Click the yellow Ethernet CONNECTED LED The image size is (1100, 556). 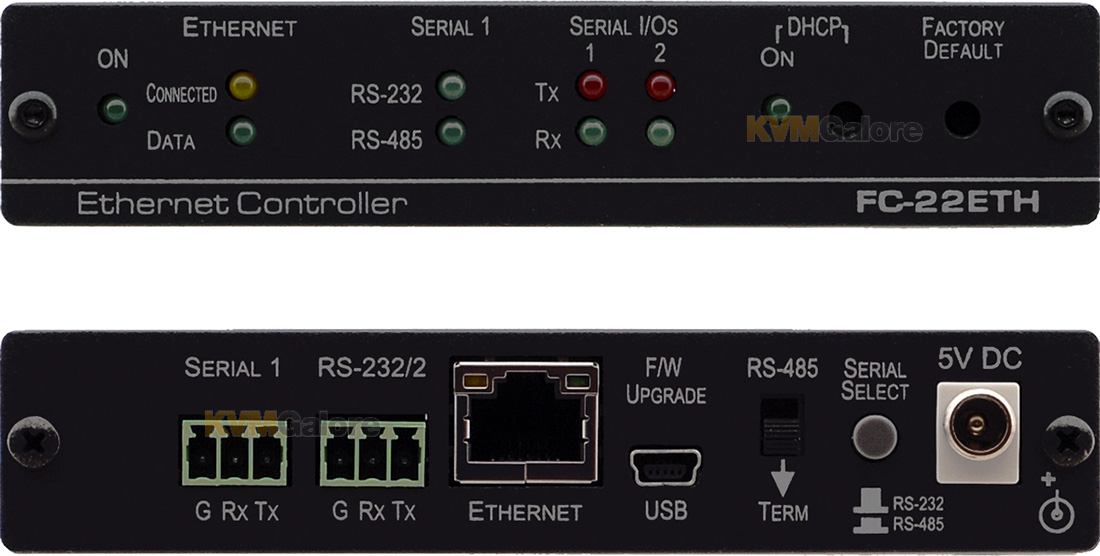click(243, 86)
